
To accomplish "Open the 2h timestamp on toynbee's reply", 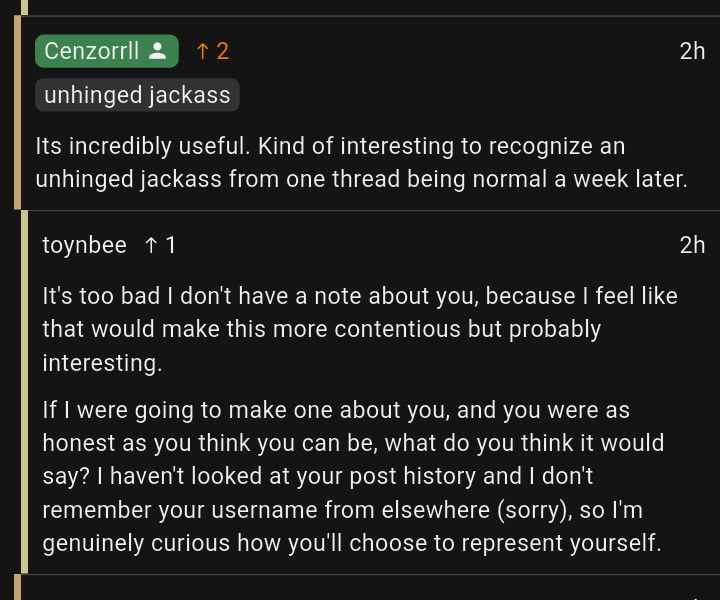I will pyautogui.click(x=692, y=245).
